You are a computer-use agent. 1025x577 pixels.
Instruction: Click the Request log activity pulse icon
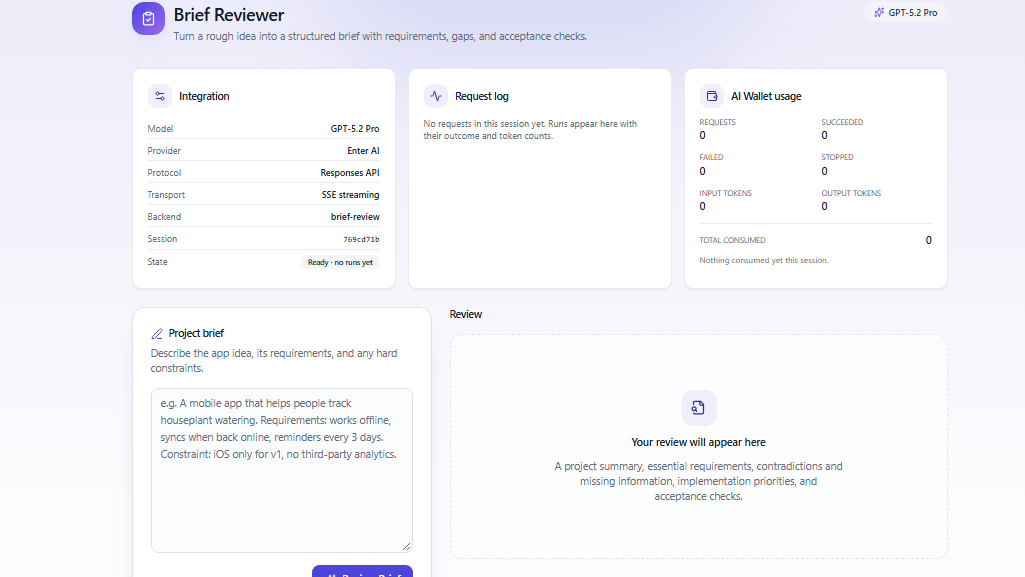(436, 96)
